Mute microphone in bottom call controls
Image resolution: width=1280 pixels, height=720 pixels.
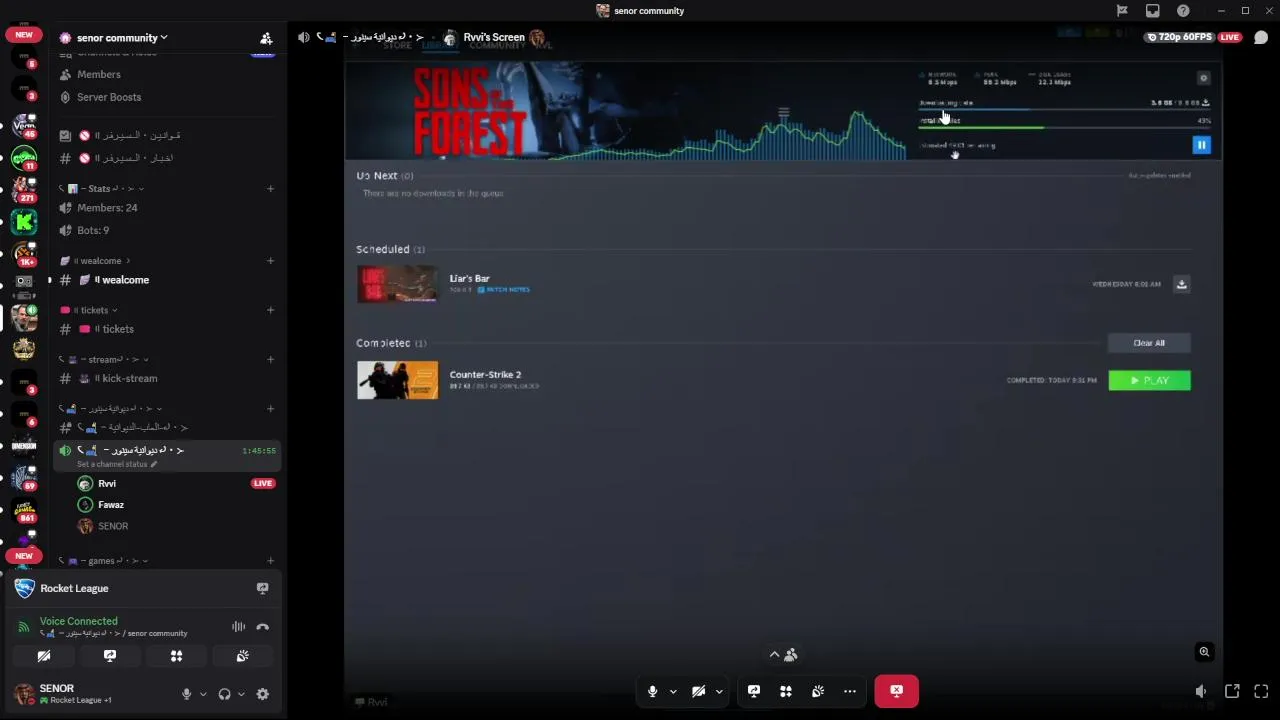652,691
